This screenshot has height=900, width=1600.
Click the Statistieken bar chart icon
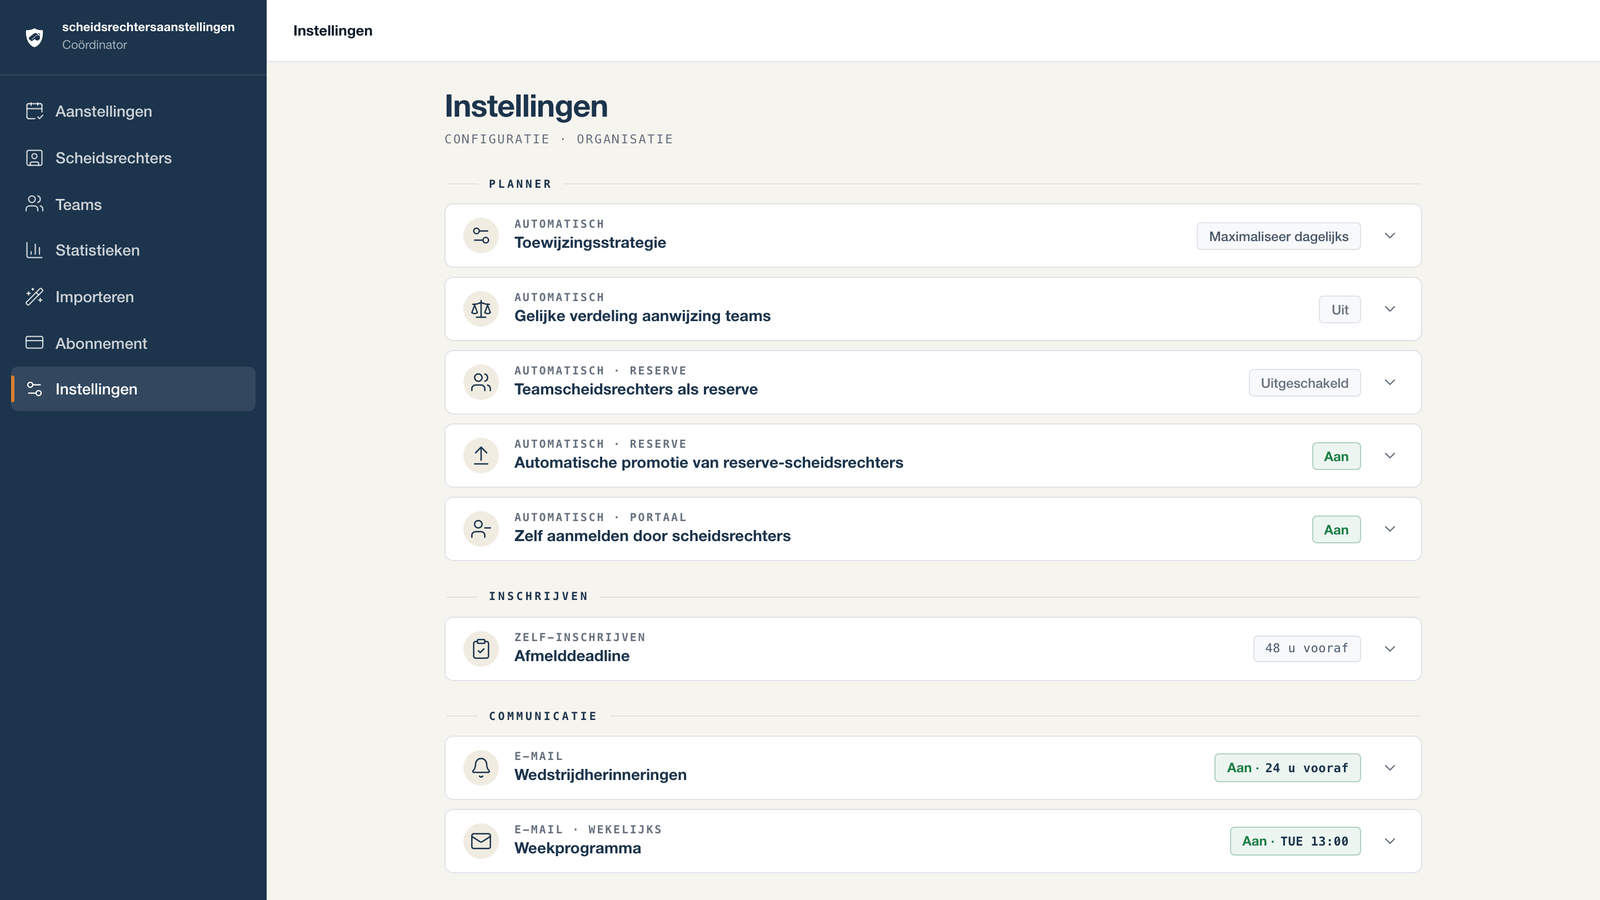34,250
